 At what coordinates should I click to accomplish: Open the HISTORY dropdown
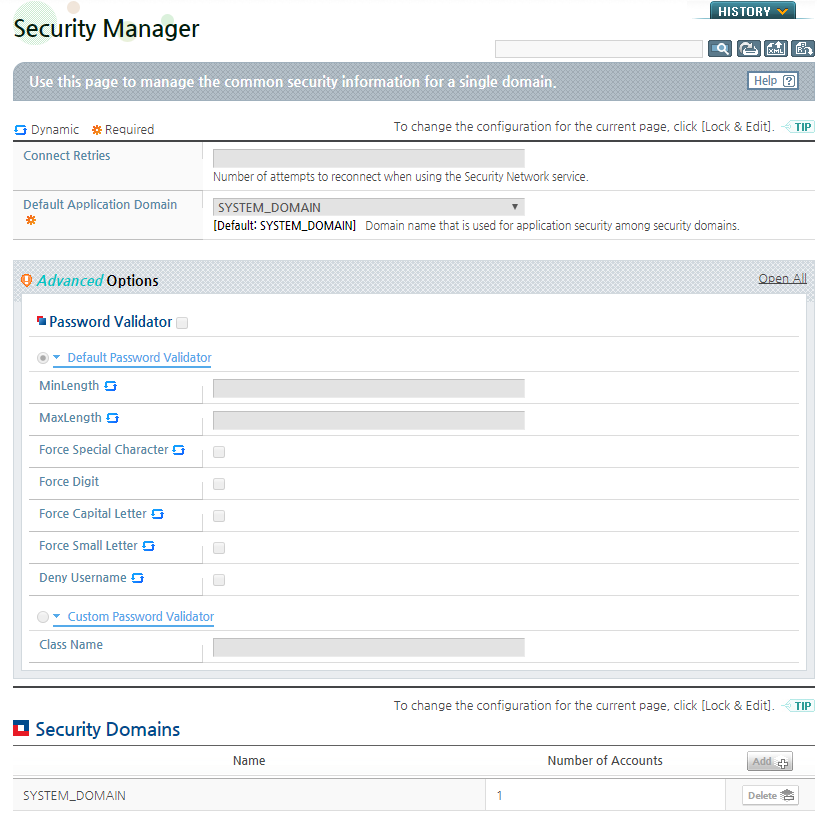pos(753,11)
